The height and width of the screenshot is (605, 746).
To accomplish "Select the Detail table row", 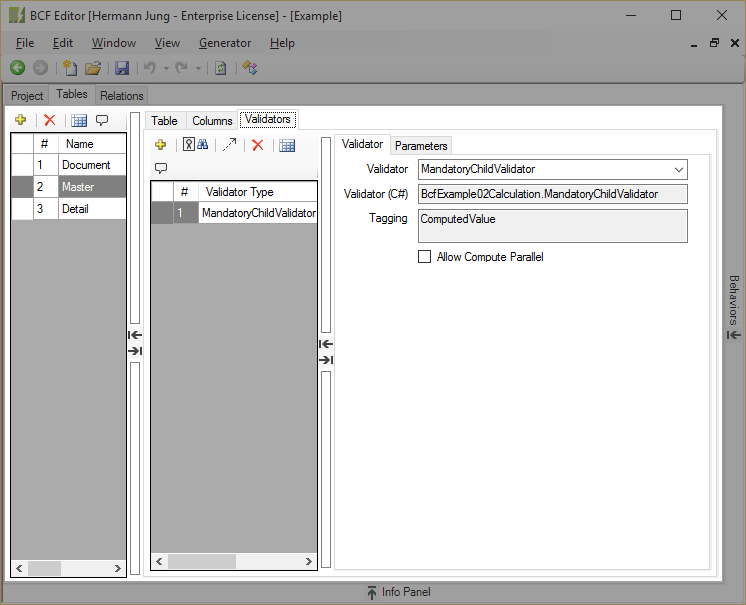I will pyautogui.click(x=69, y=209).
